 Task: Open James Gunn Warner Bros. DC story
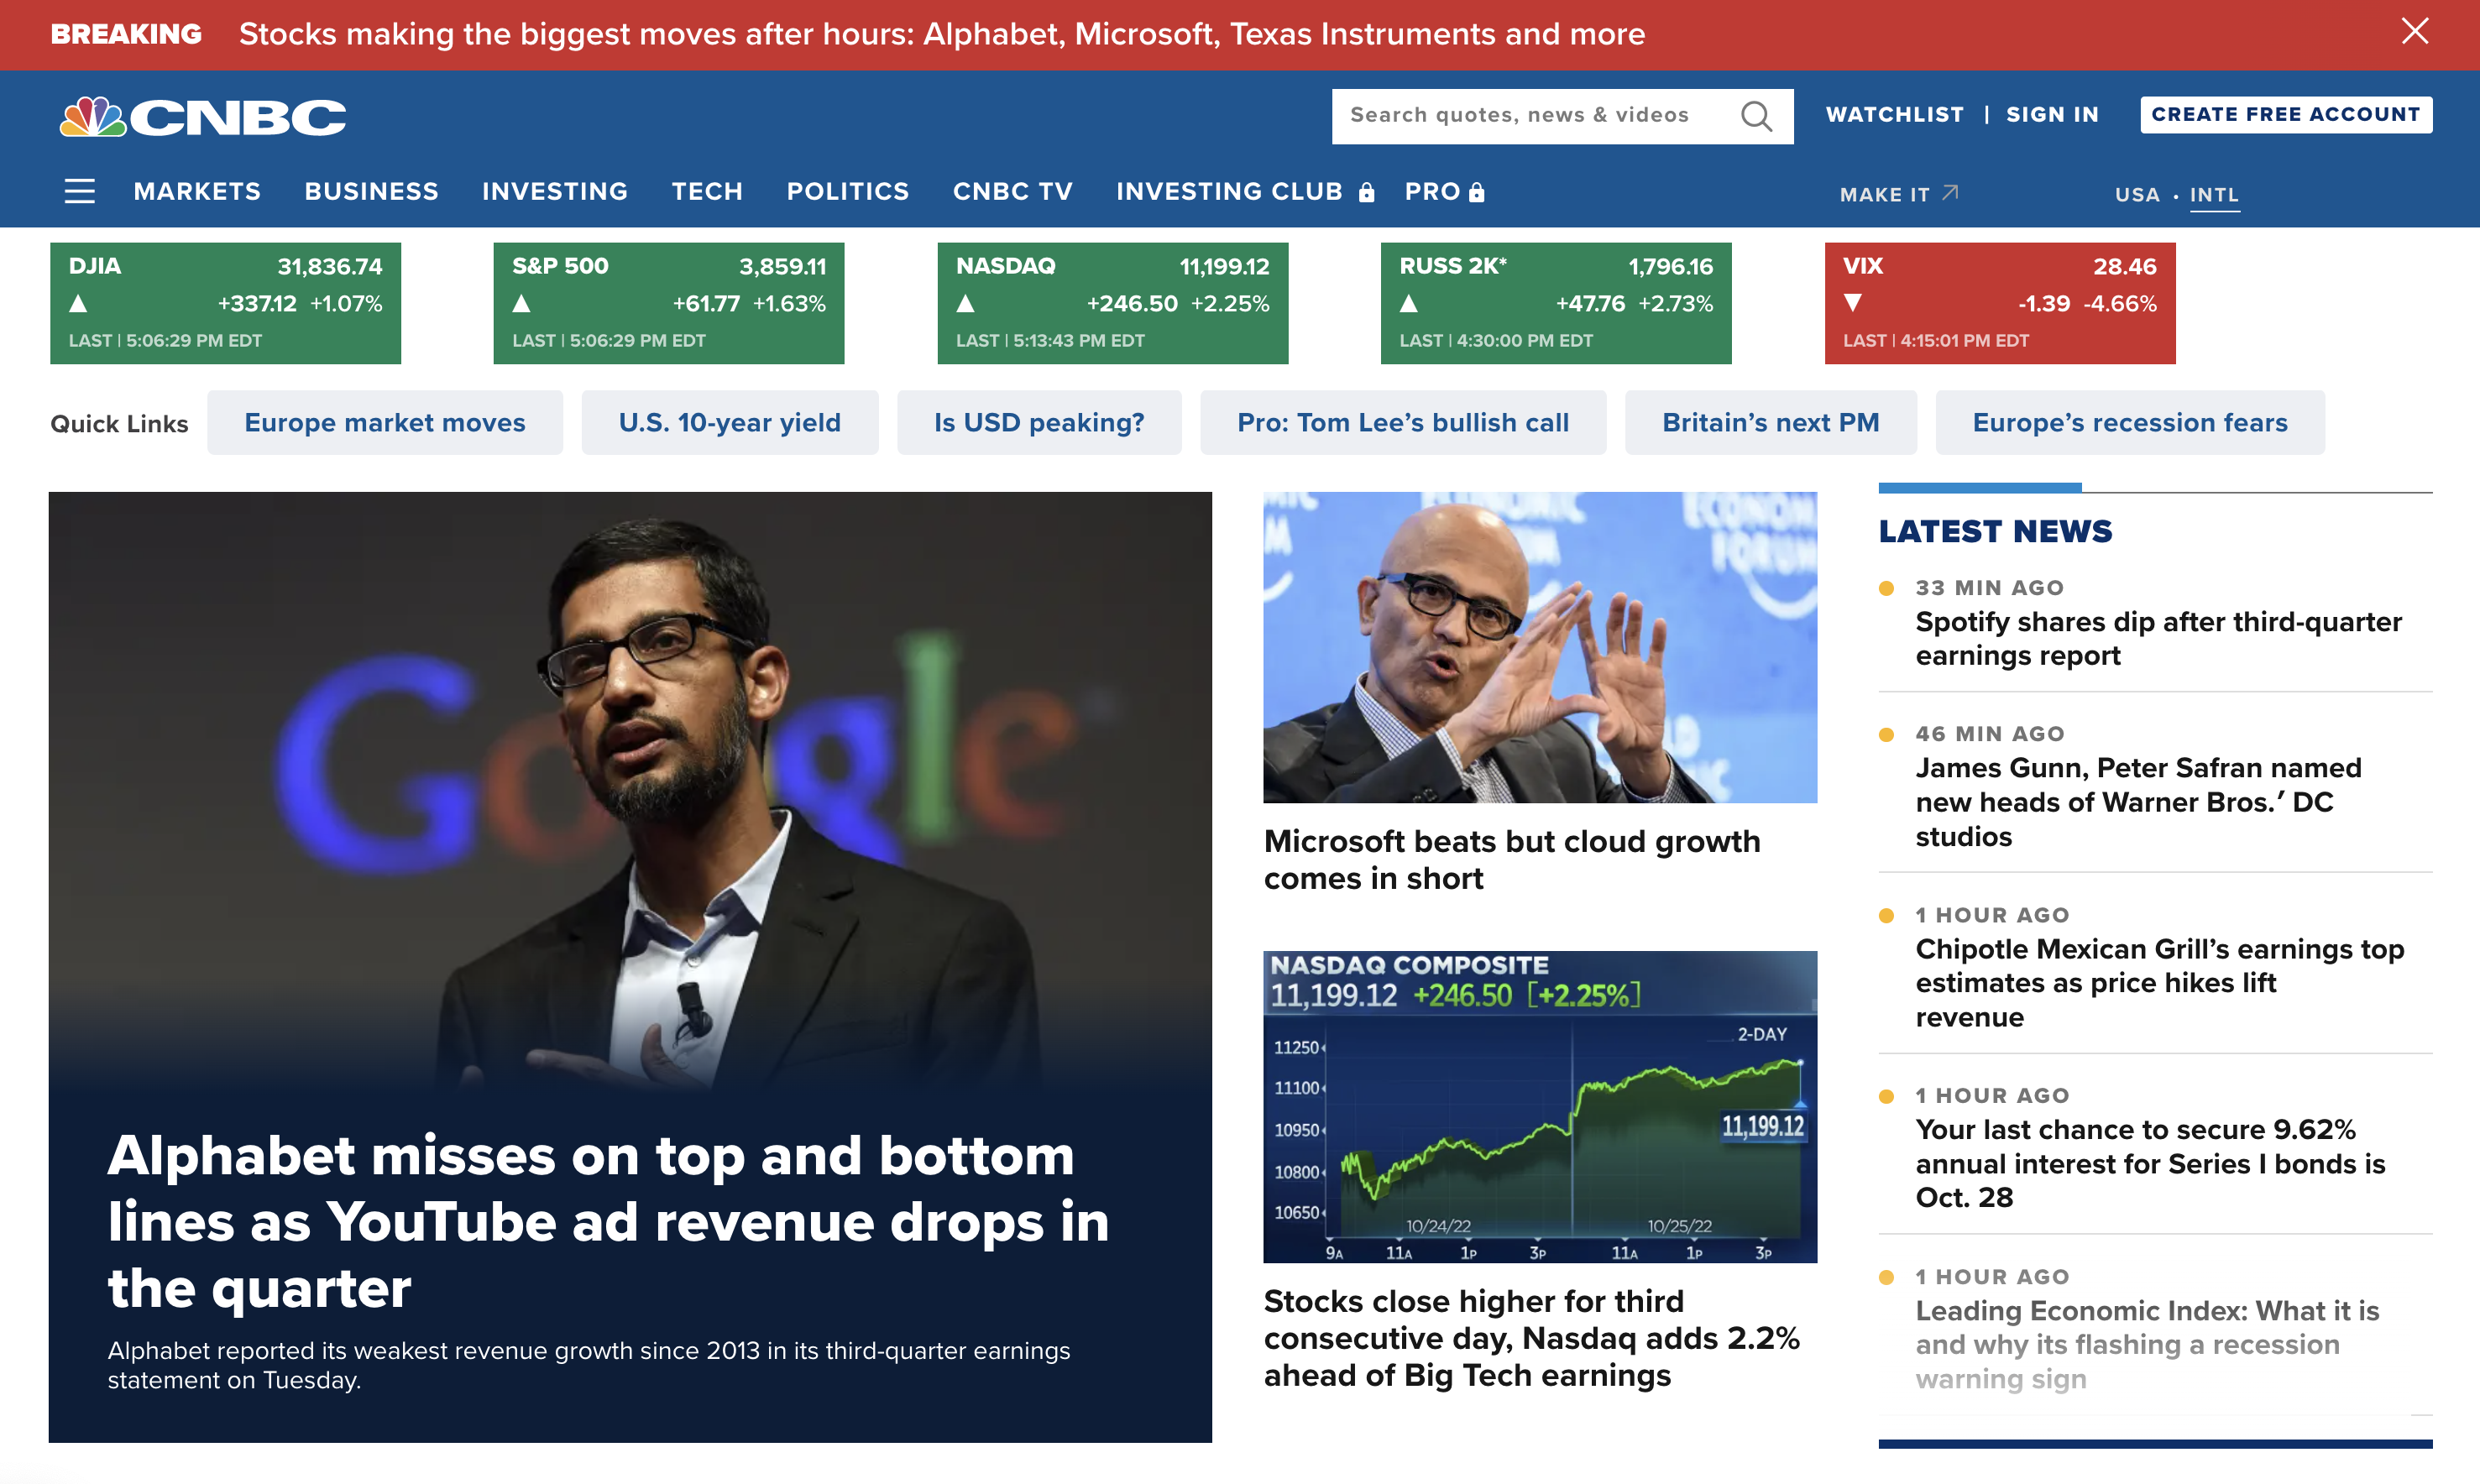coord(2138,802)
